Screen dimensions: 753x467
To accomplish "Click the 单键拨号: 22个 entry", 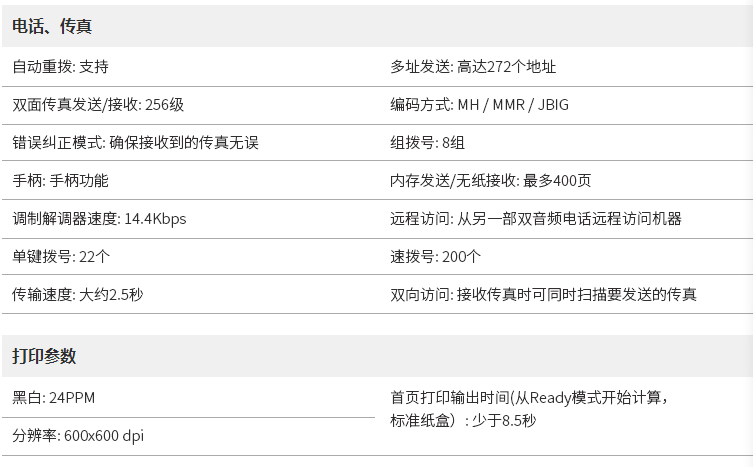I will (x=61, y=257).
